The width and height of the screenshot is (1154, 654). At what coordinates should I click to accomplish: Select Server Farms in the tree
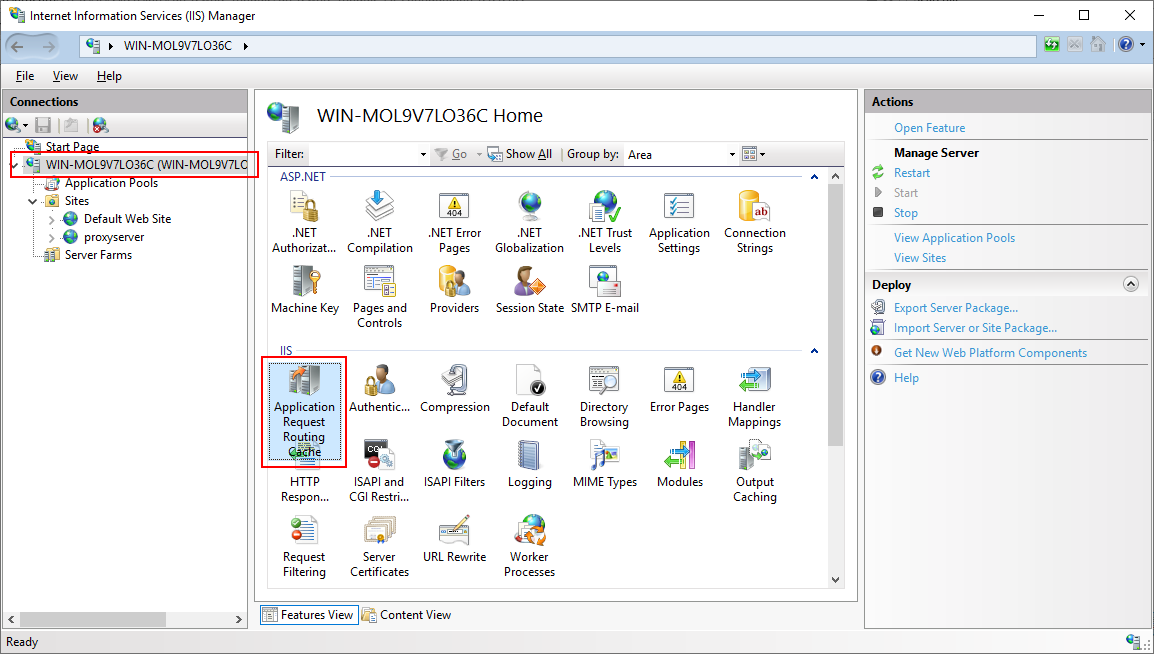tap(98, 255)
